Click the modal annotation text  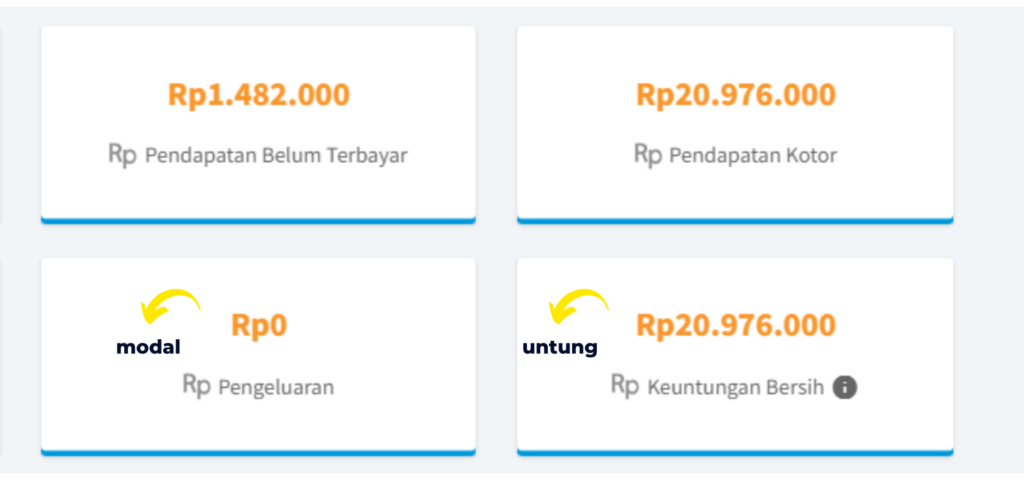(148, 347)
